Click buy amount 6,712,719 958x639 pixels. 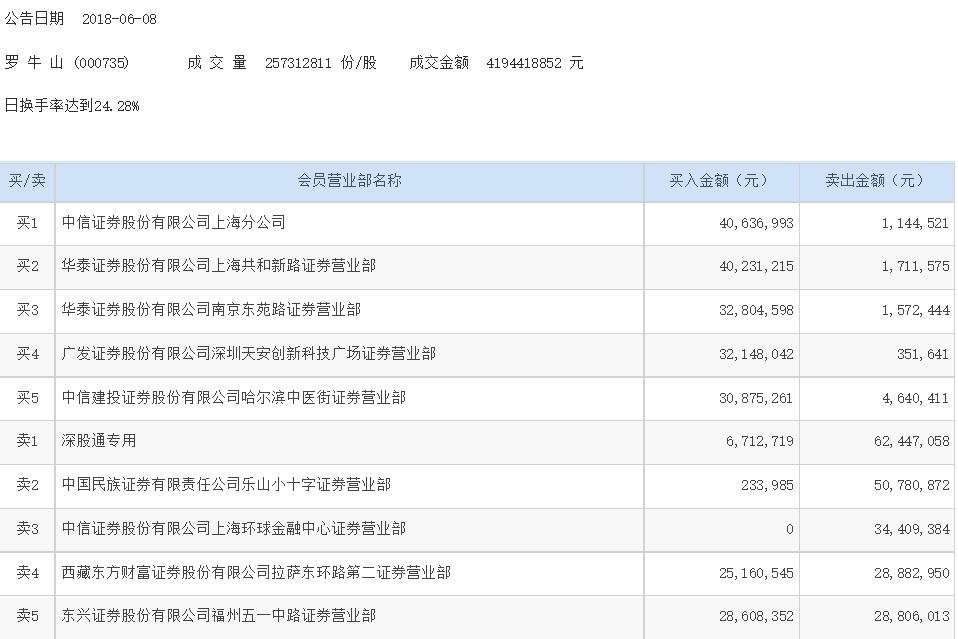[x=760, y=441]
